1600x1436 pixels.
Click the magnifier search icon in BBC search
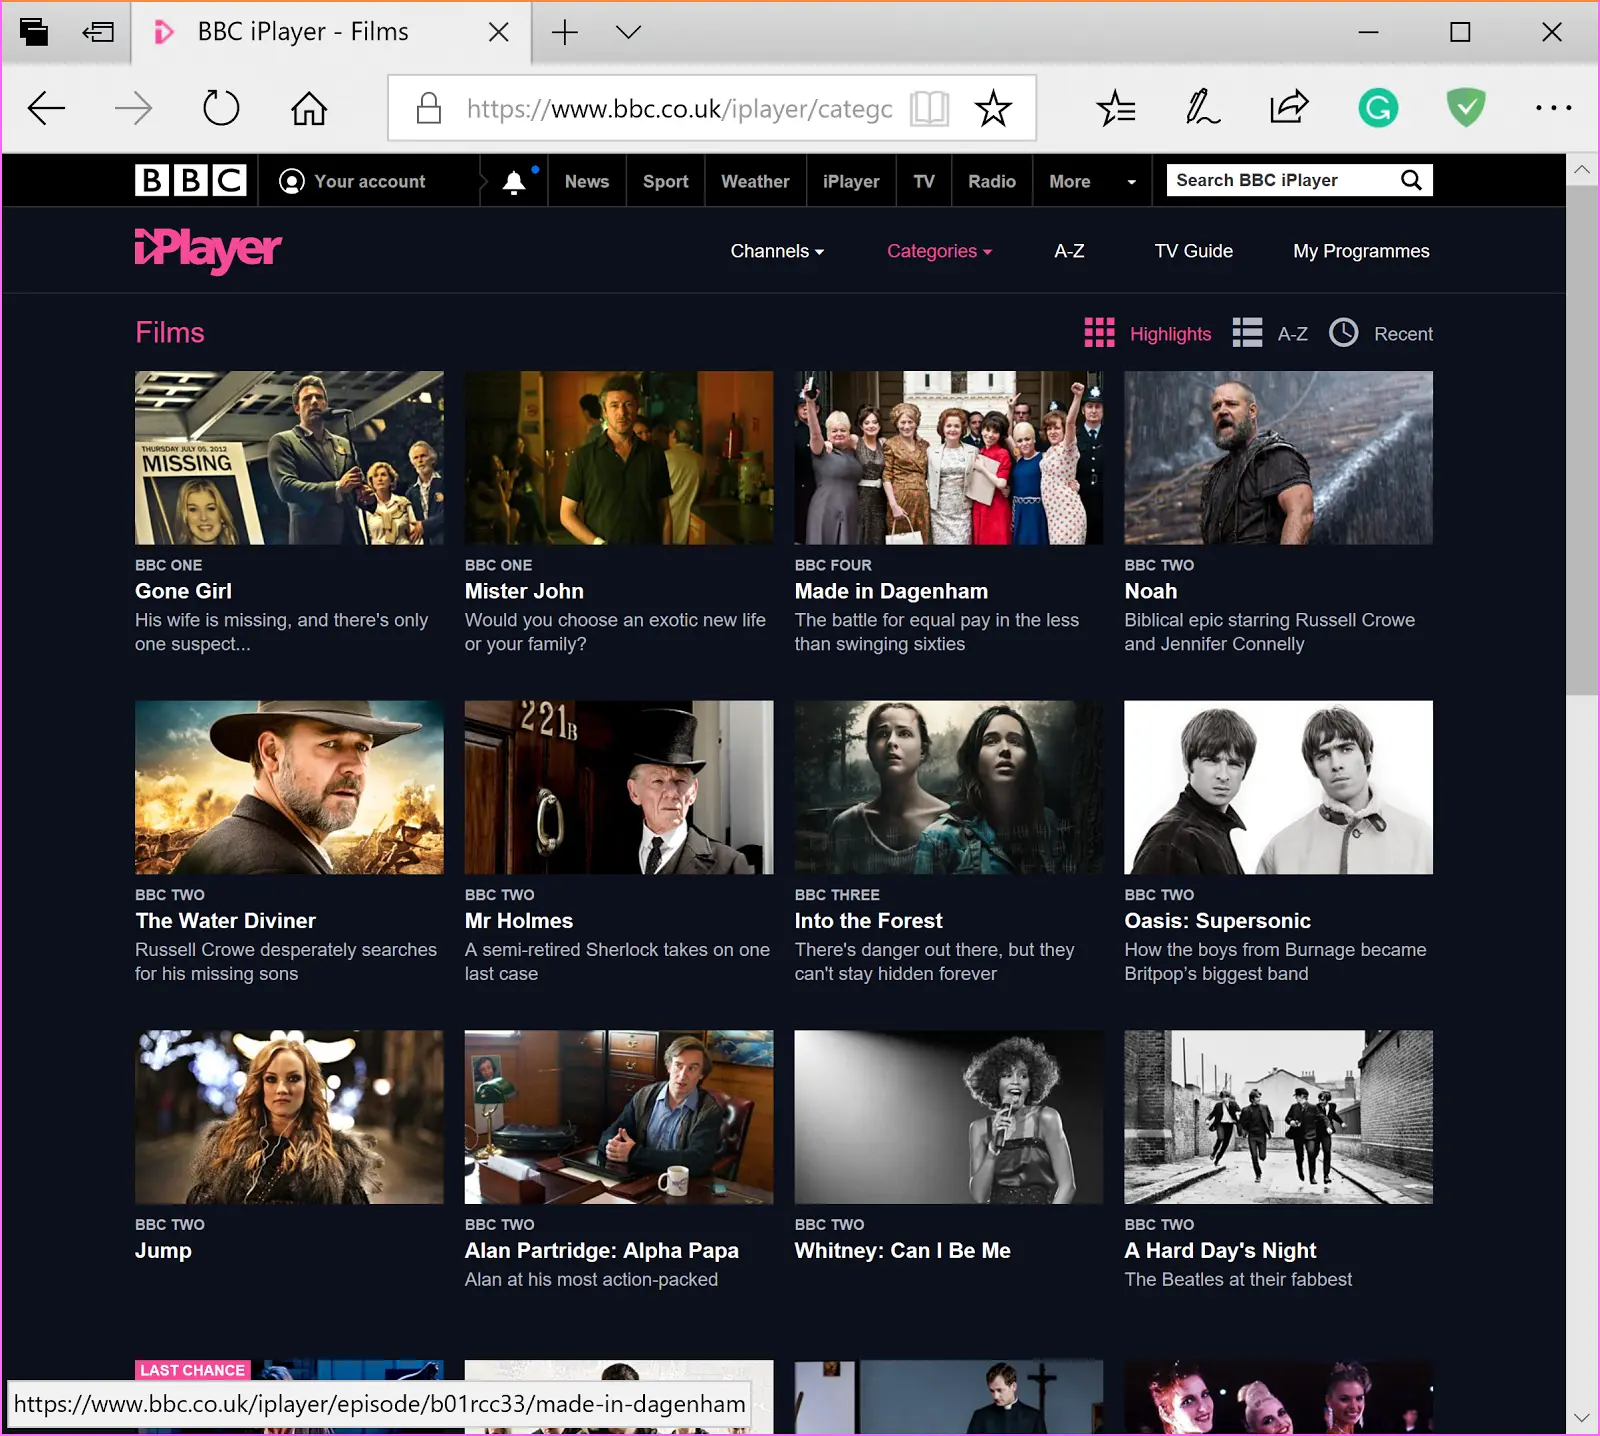1411,180
